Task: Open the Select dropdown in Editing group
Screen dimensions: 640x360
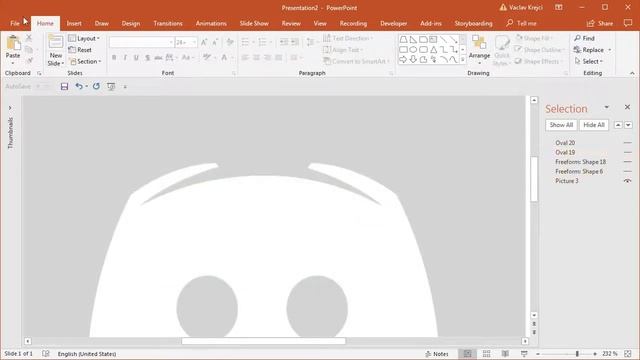Action: (589, 61)
